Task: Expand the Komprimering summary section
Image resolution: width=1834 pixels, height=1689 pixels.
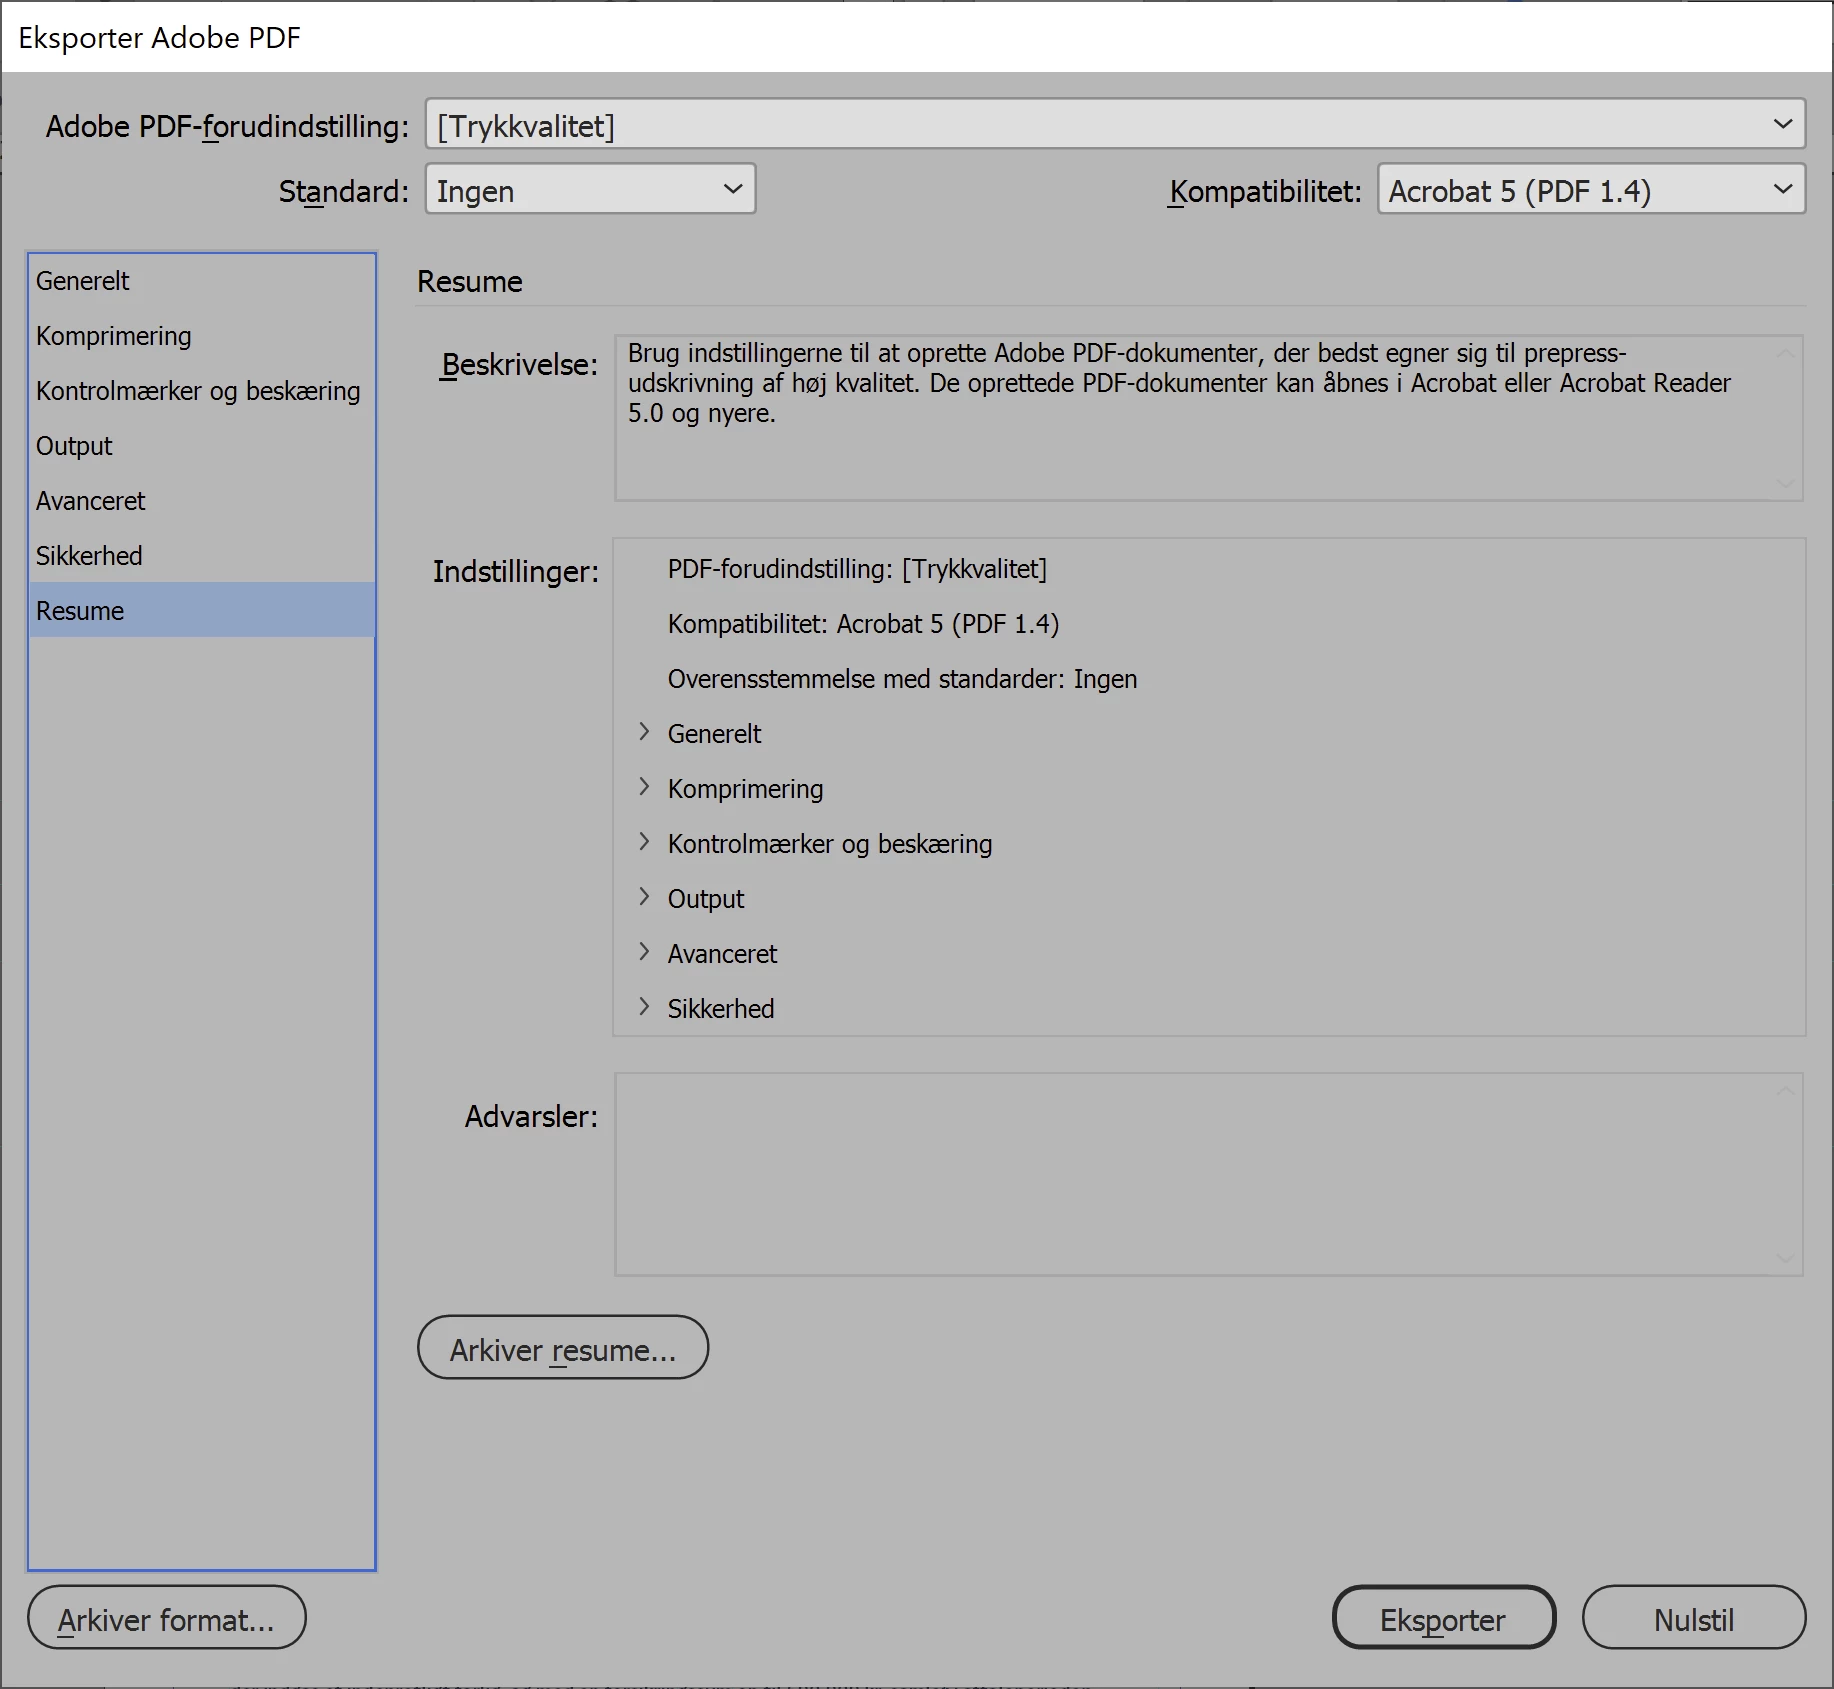Action: coord(644,787)
